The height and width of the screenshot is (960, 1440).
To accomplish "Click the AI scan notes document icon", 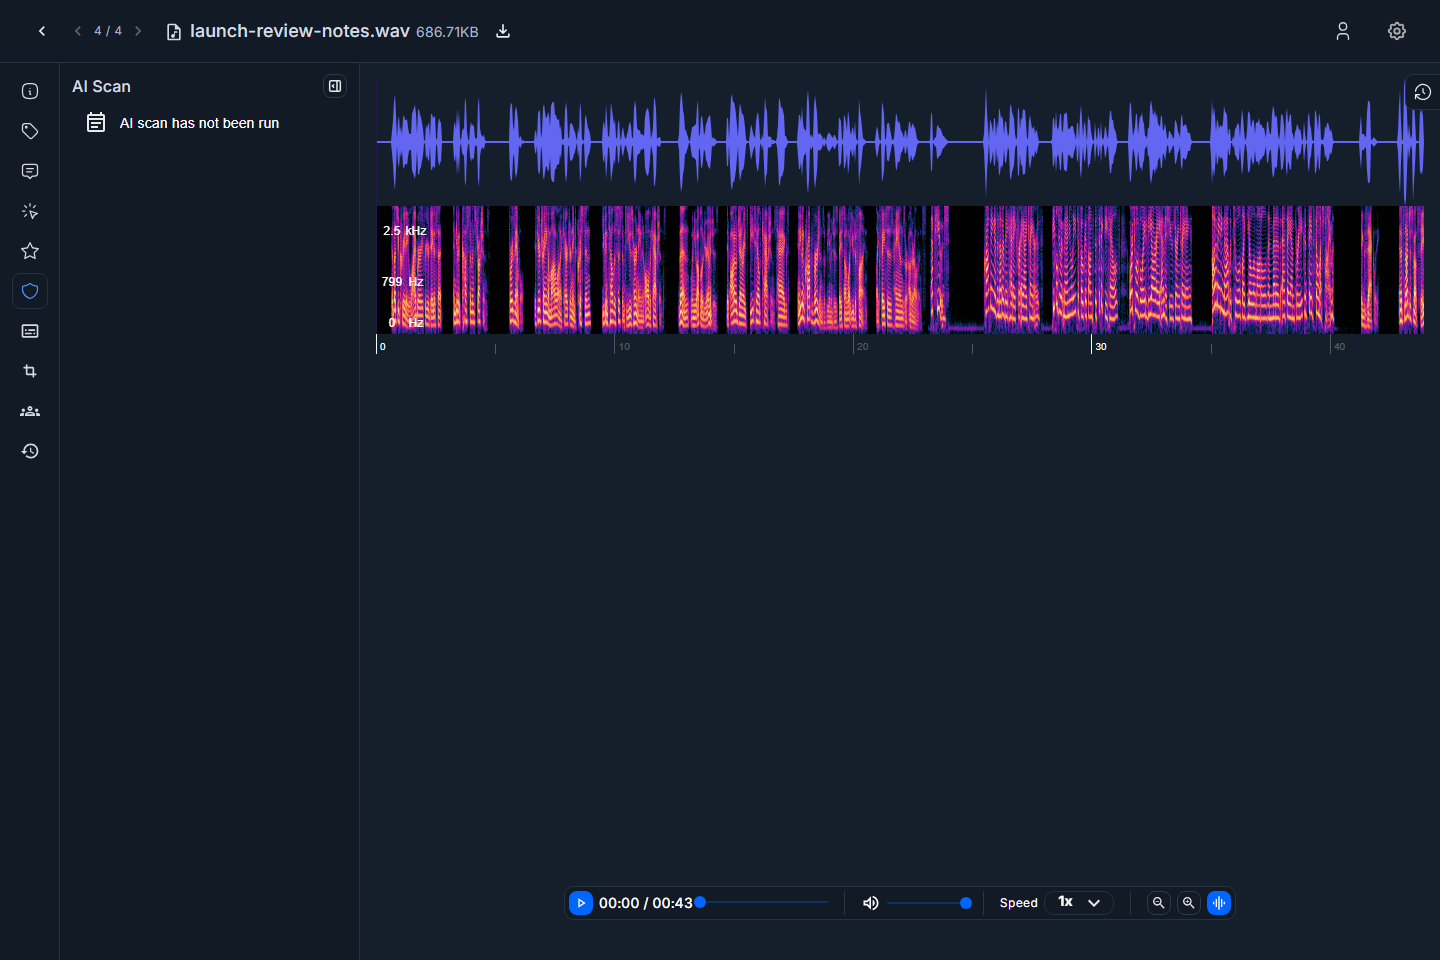I will pyautogui.click(x=96, y=123).
